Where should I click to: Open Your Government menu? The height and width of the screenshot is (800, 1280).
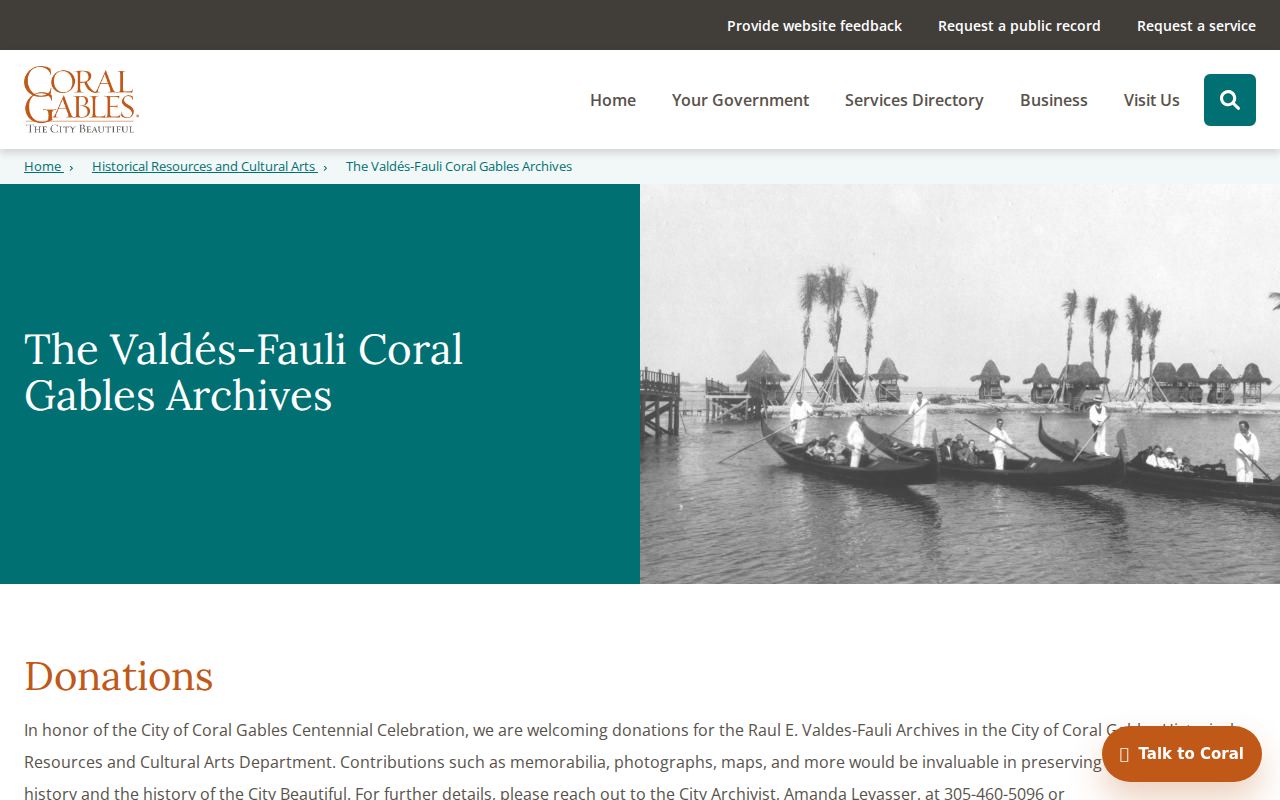tap(740, 100)
